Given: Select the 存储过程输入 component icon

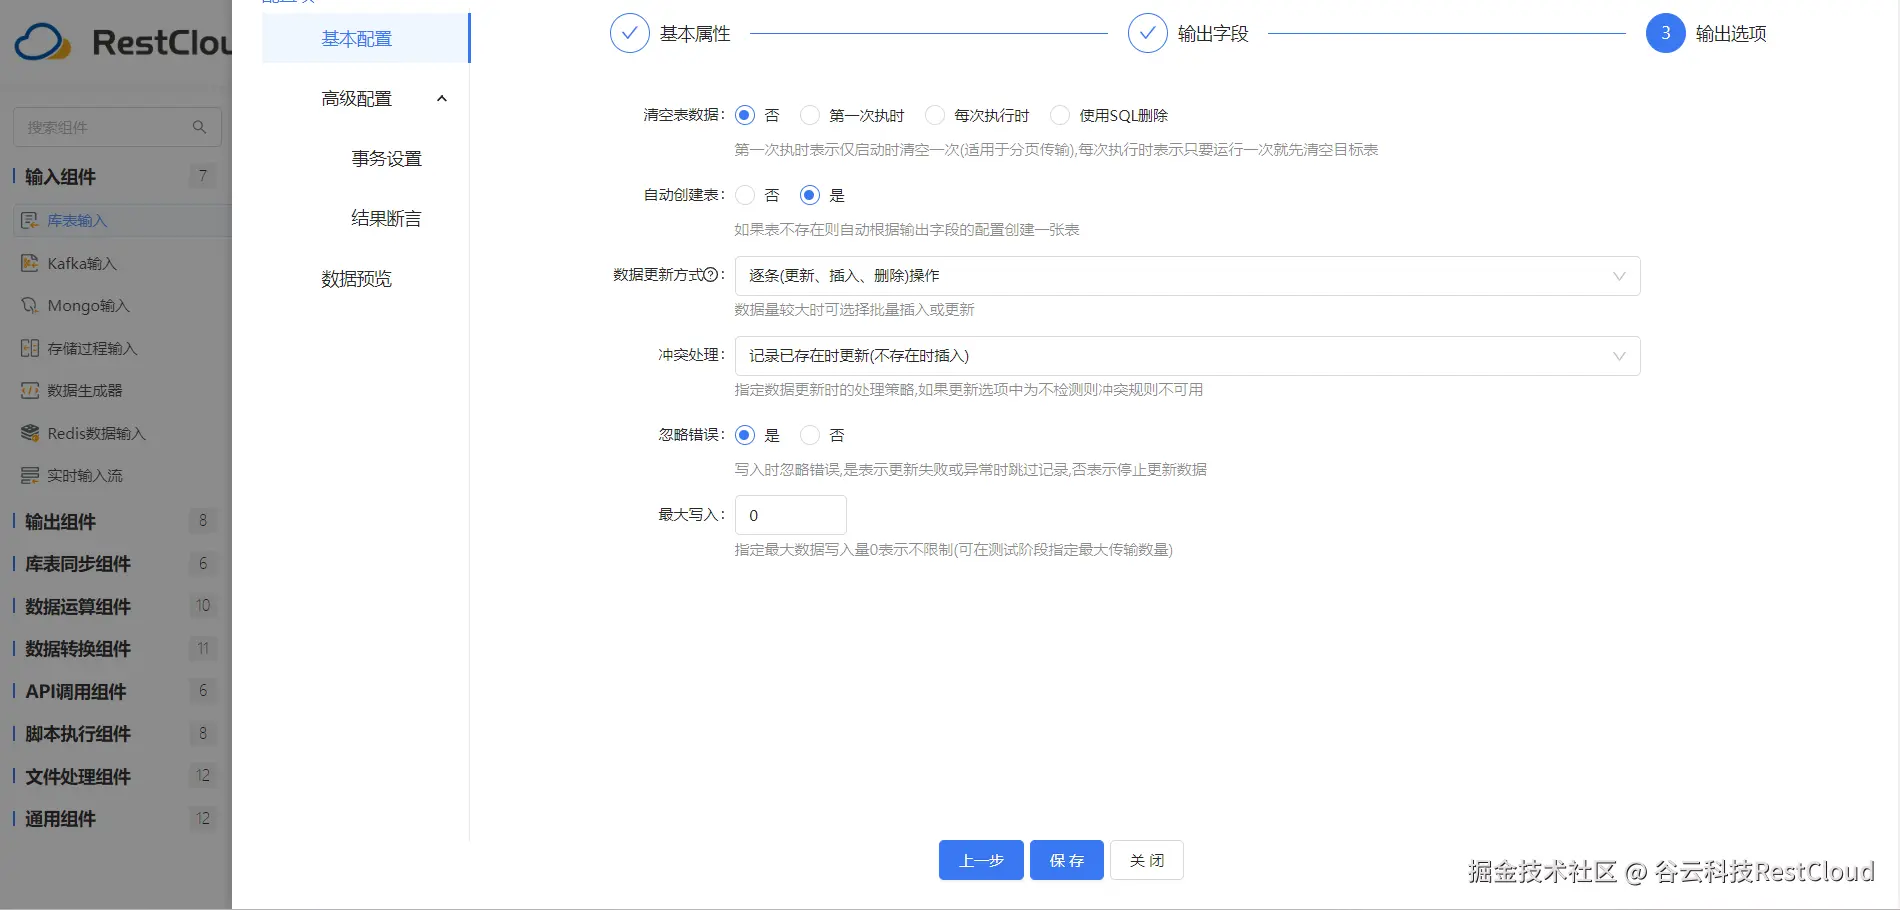Looking at the screenshot, I should point(30,348).
